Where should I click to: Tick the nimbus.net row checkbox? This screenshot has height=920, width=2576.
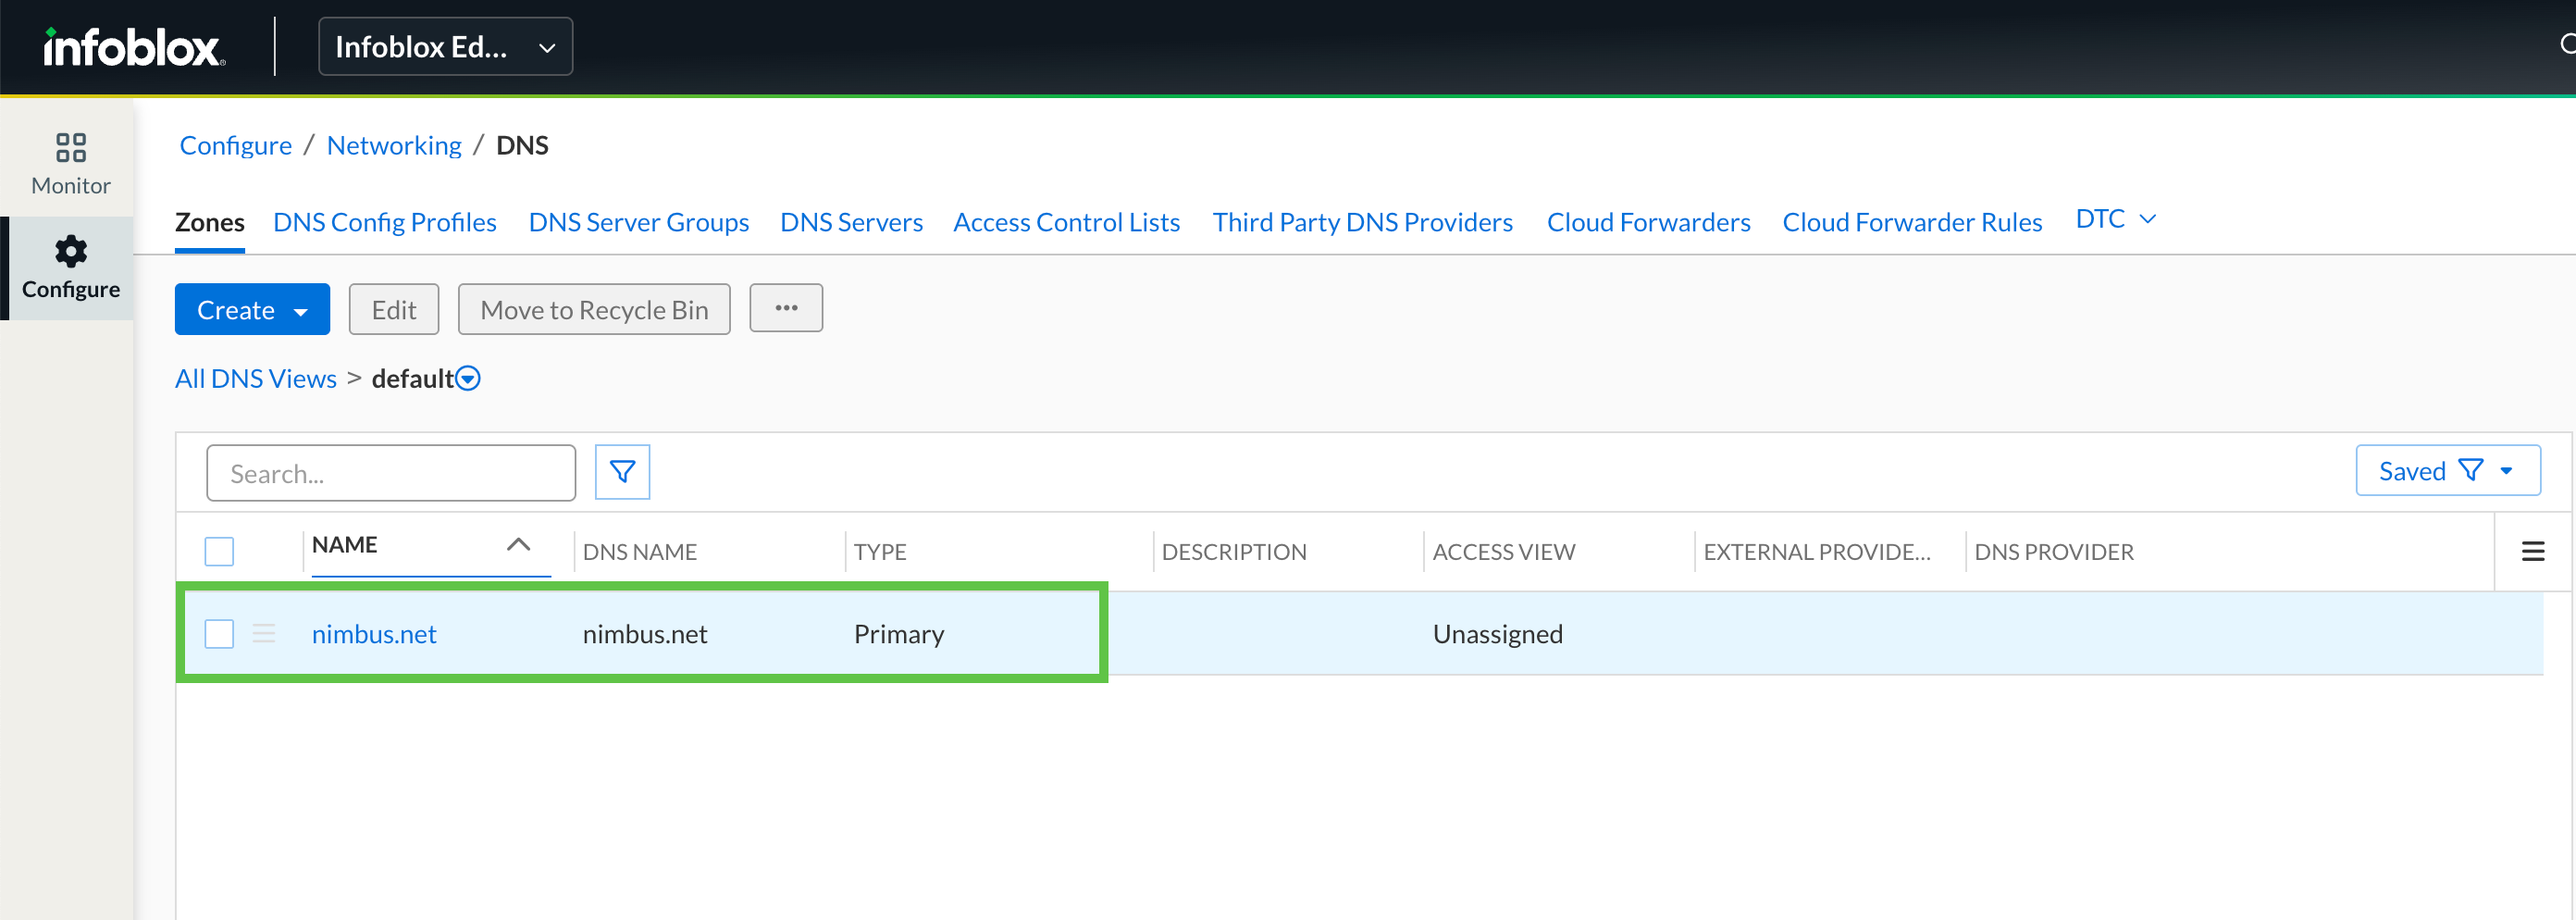(219, 634)
